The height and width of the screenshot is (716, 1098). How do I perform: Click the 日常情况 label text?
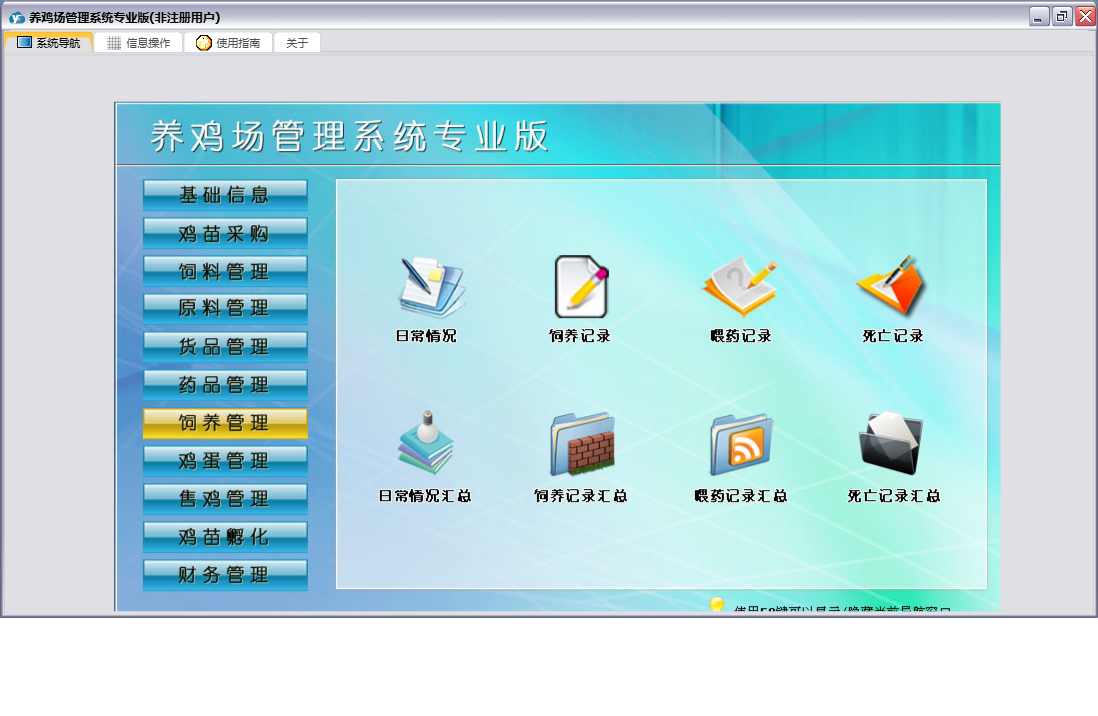(x=426, y=336)
